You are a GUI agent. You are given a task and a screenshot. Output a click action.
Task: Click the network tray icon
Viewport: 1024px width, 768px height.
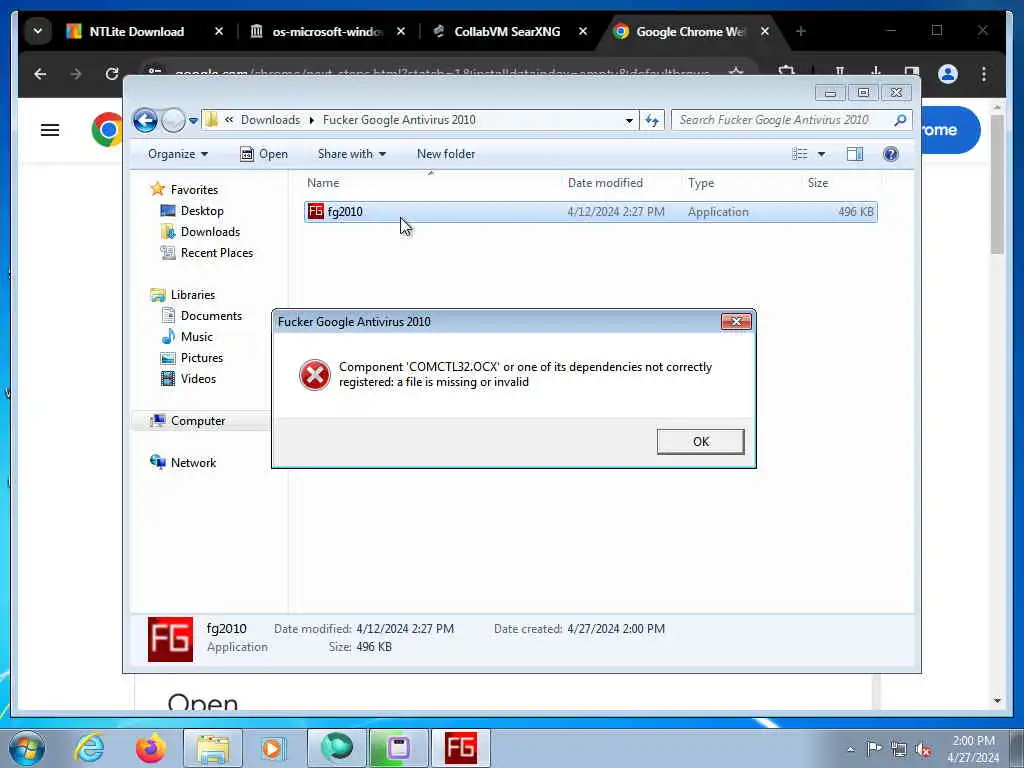coord(899,750)
